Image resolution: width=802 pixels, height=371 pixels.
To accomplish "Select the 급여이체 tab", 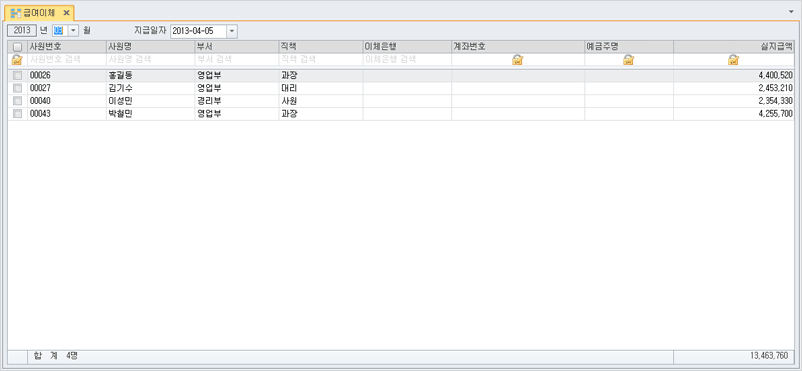I will click(40, 13).
